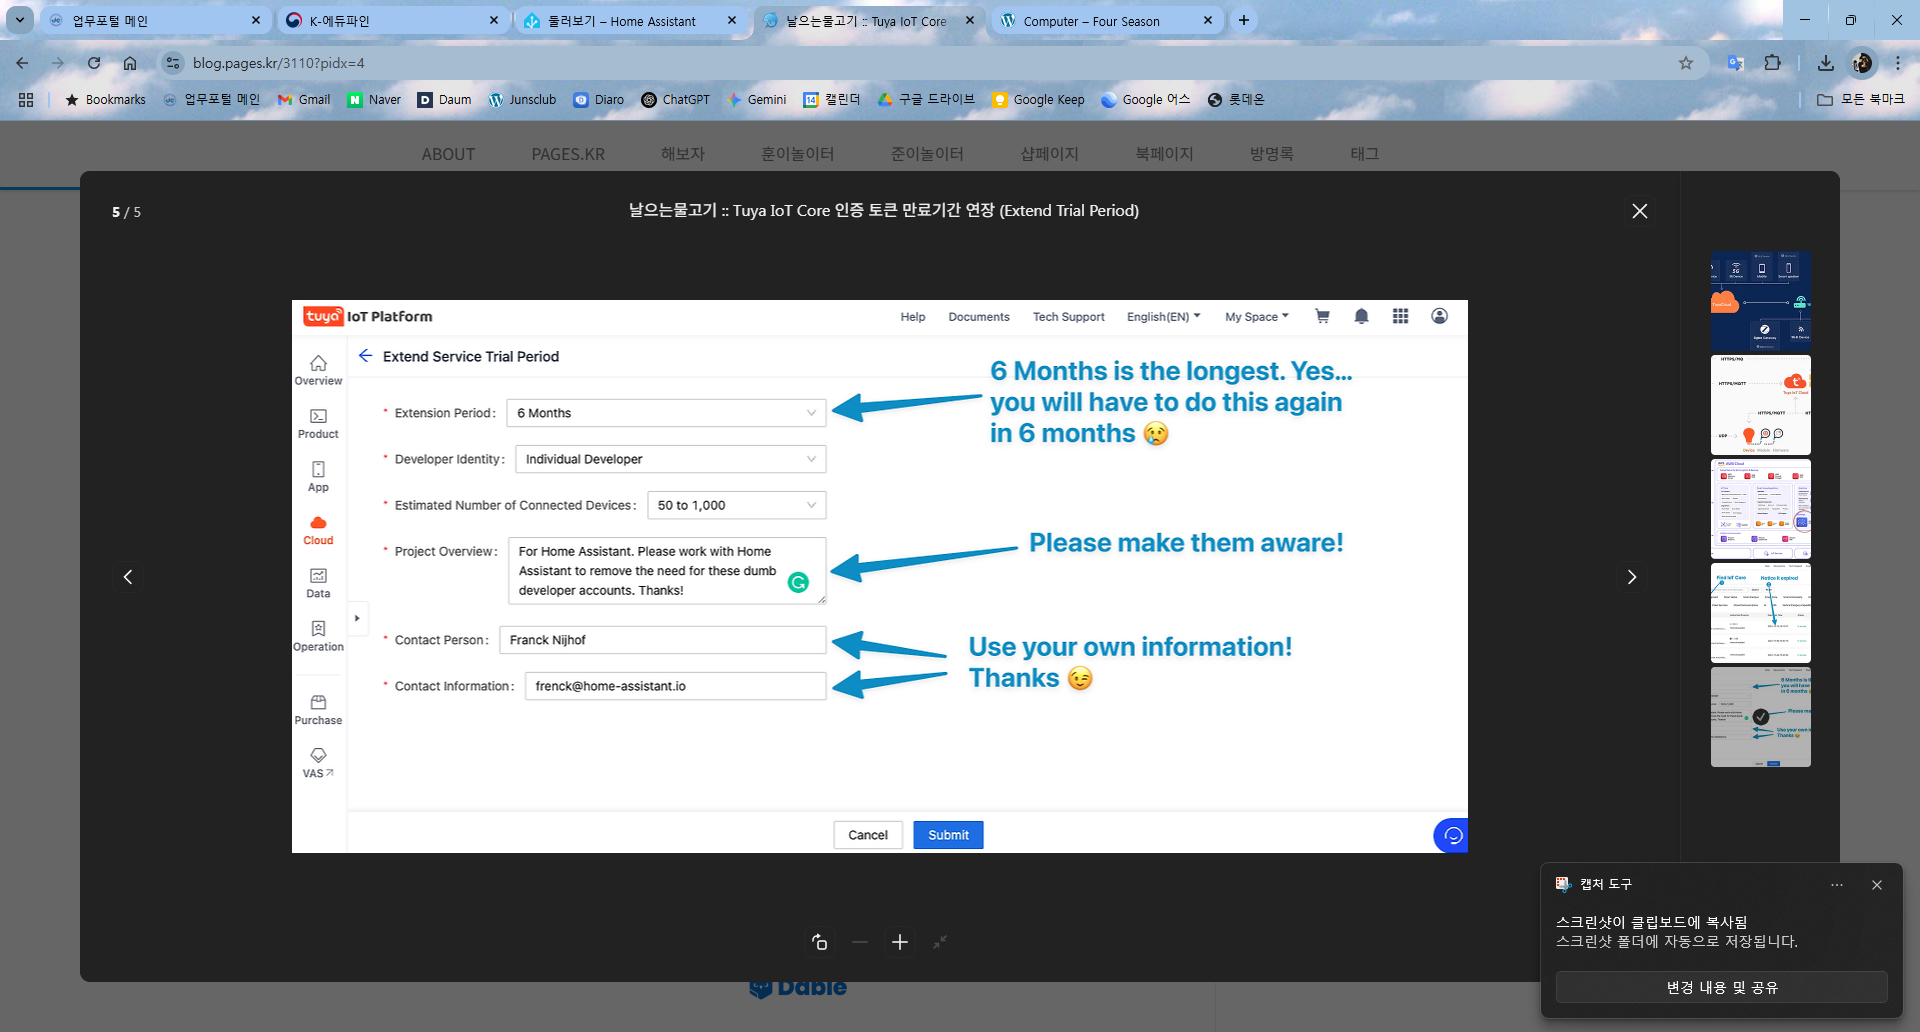
Task: Dismiss the 캡처 도구 notification
Action: tap(1877, 885)
